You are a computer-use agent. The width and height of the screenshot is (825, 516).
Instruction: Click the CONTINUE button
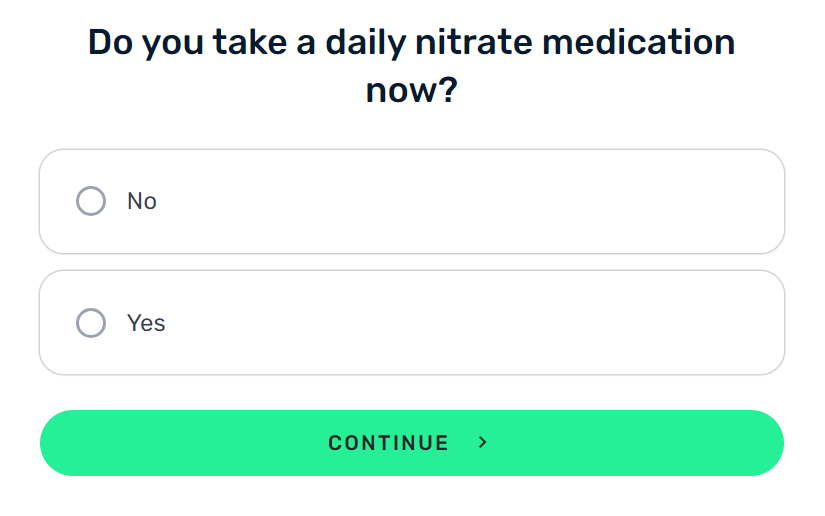coord(412,443)
